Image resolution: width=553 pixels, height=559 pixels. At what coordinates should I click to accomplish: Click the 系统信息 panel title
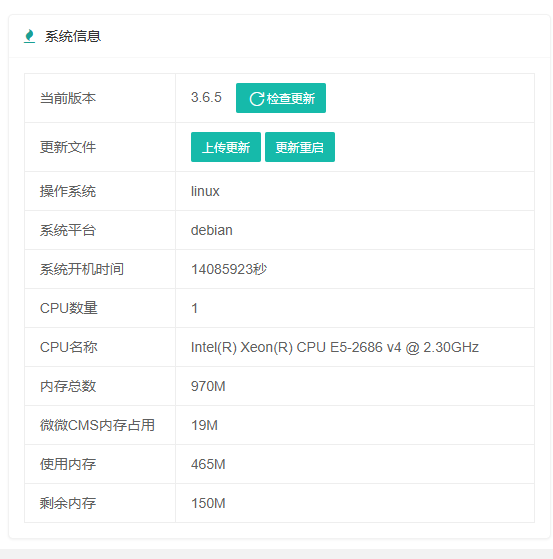[x=73, y=36]
